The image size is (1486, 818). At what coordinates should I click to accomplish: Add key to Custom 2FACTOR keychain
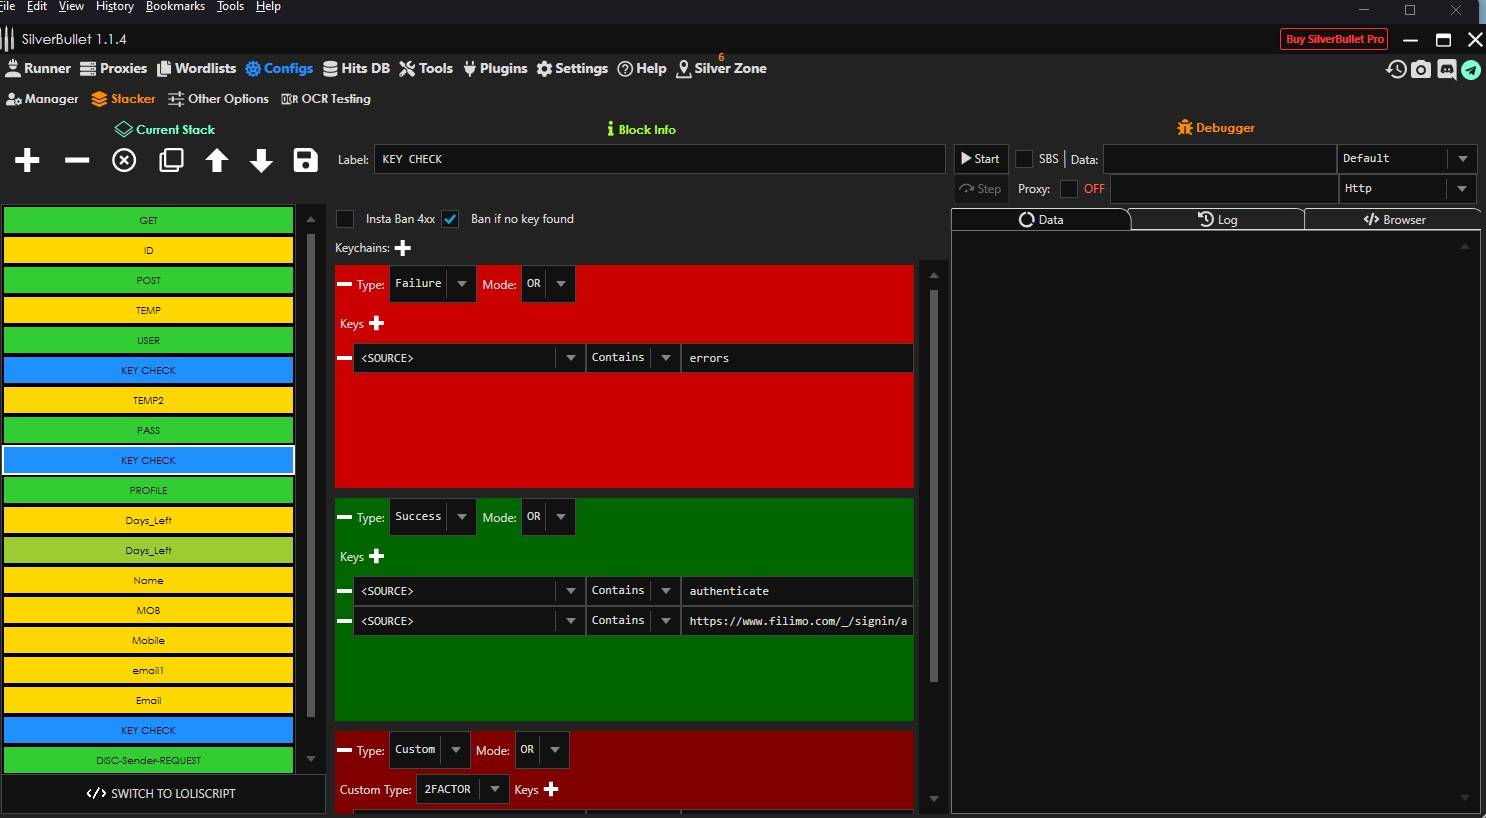(x=551, y=789)
